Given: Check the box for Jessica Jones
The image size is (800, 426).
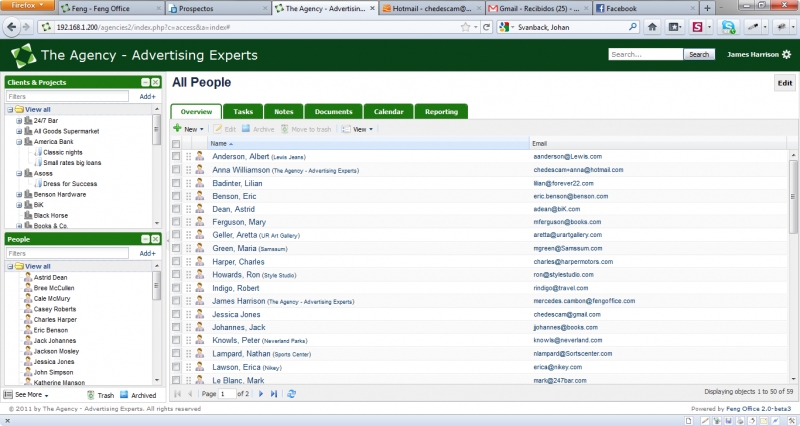Looking at the screenshot, I should (176, 314).
